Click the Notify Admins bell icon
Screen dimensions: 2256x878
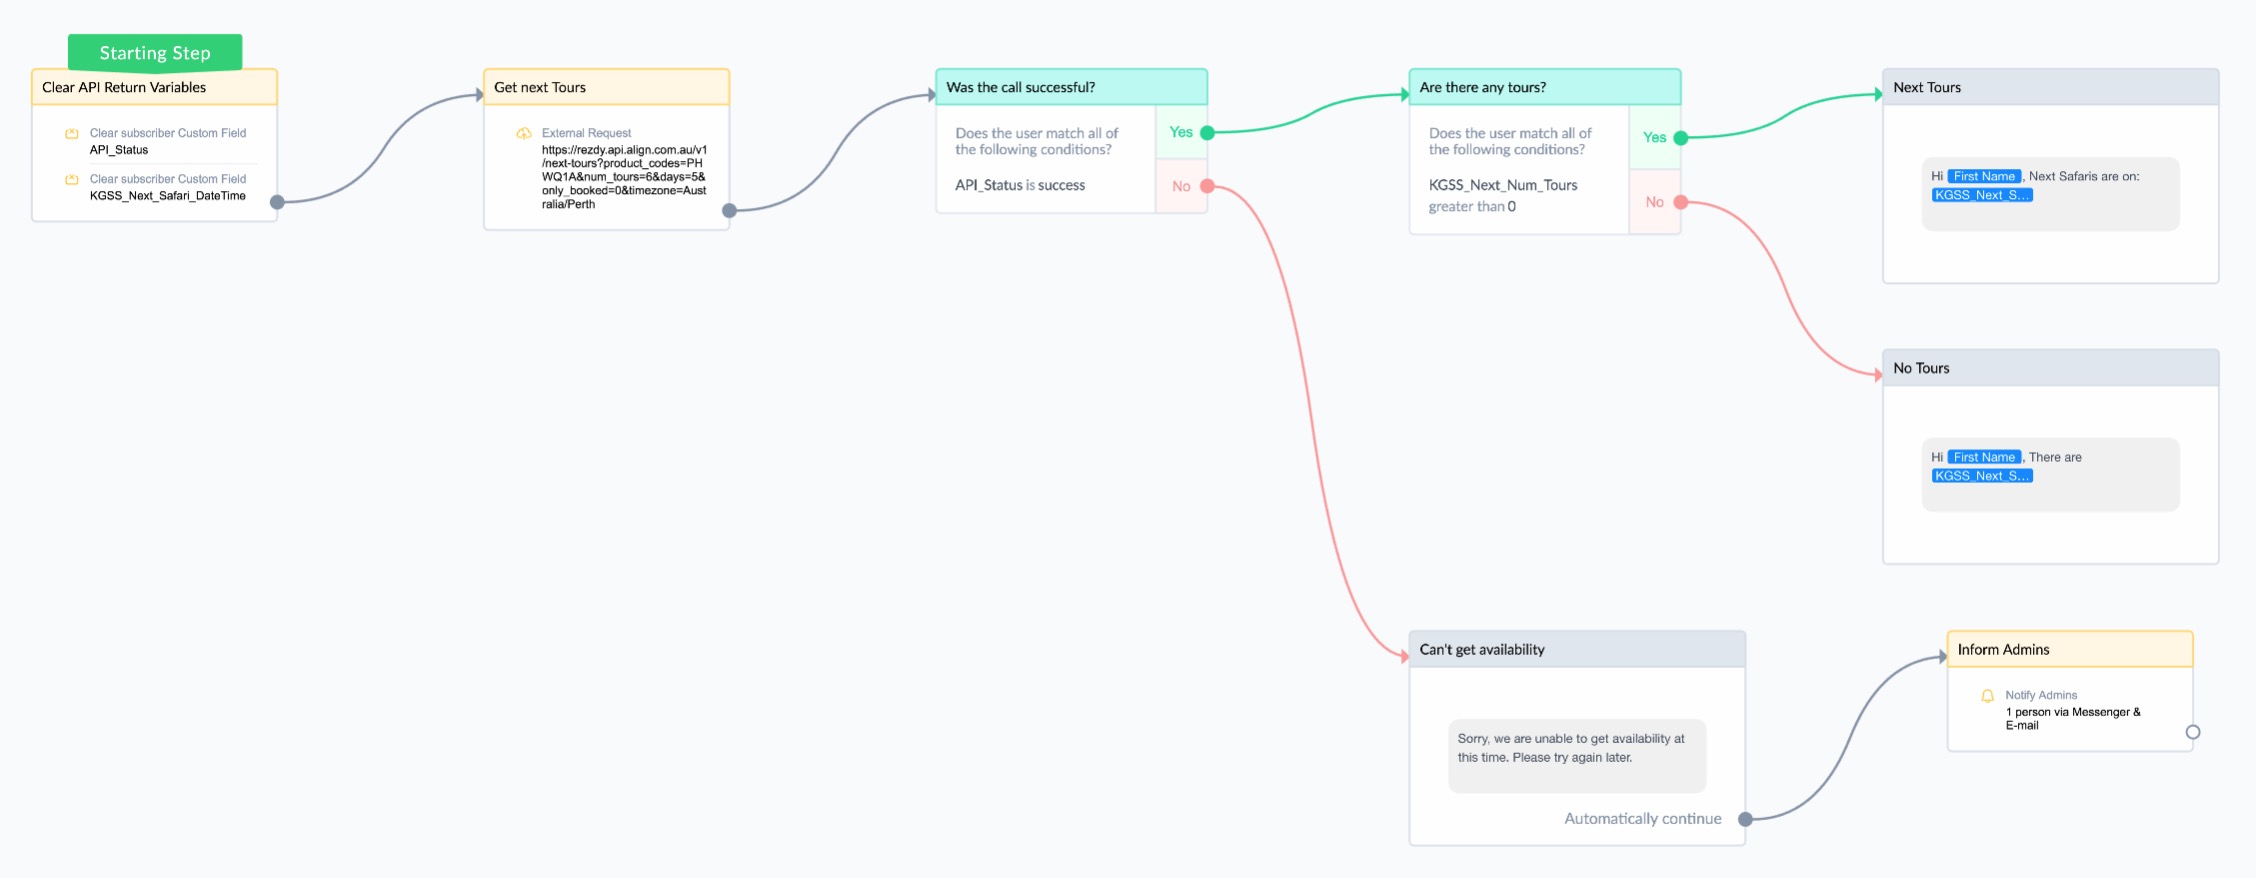(x=1987, y=695)
